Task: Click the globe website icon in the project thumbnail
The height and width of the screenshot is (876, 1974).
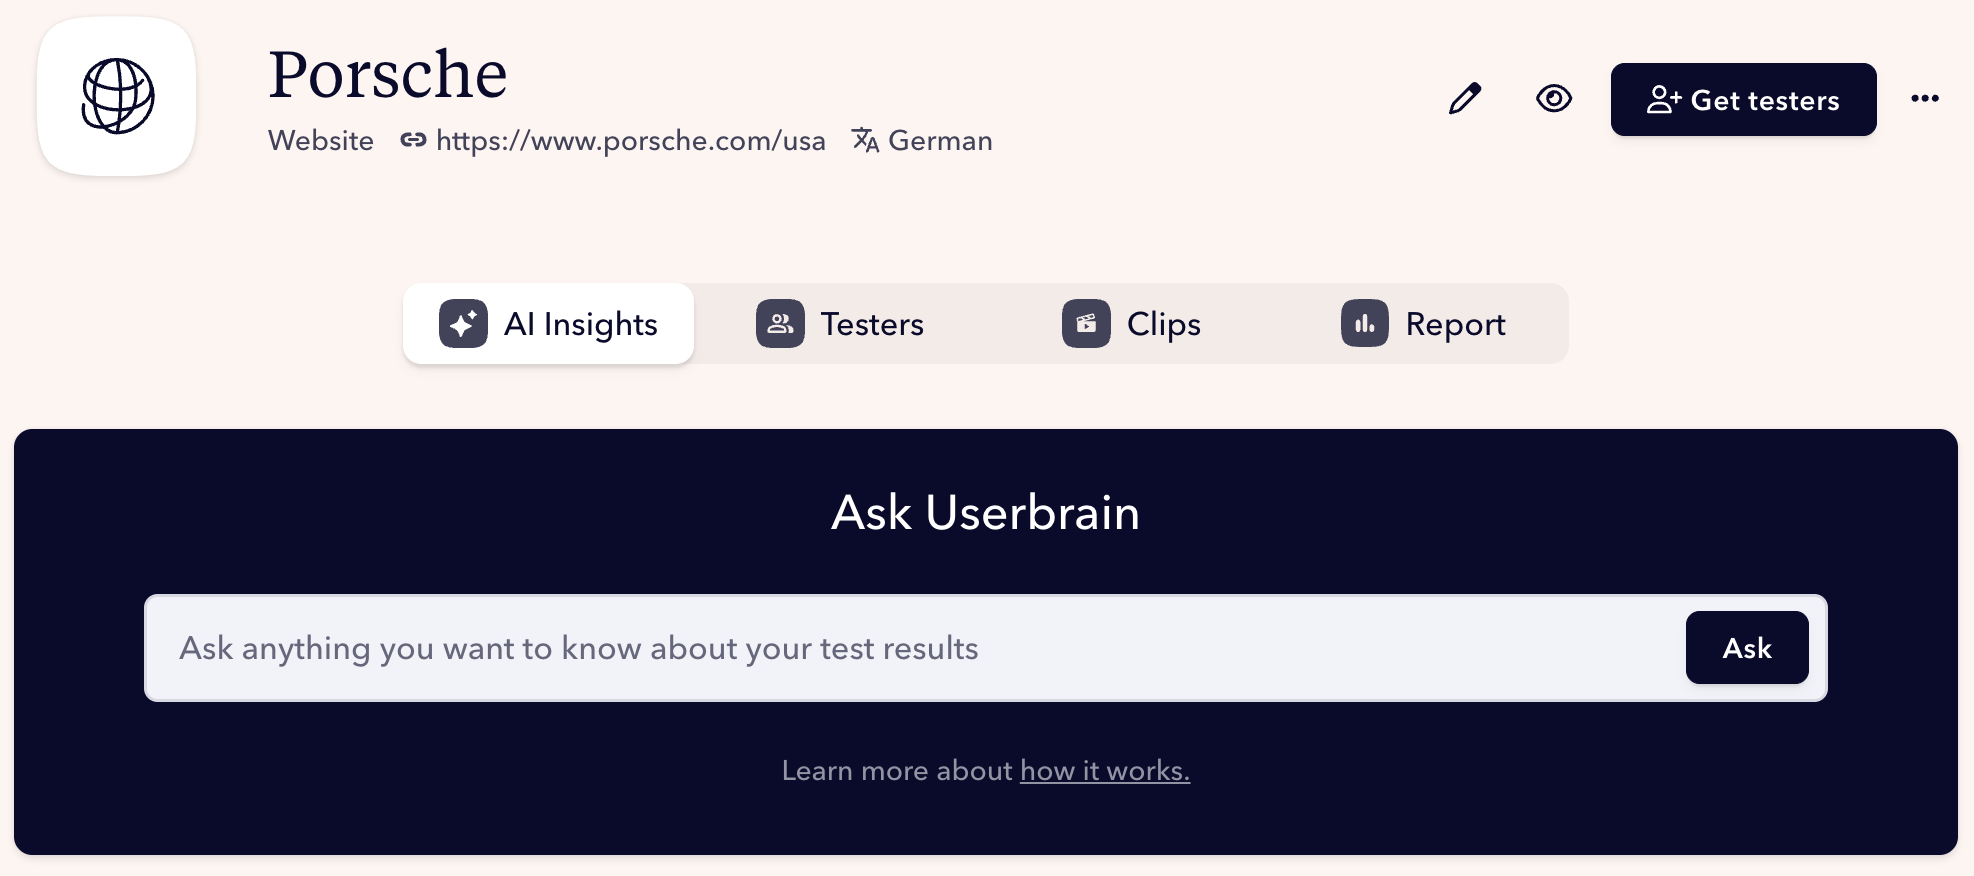Action: [116, 96]
